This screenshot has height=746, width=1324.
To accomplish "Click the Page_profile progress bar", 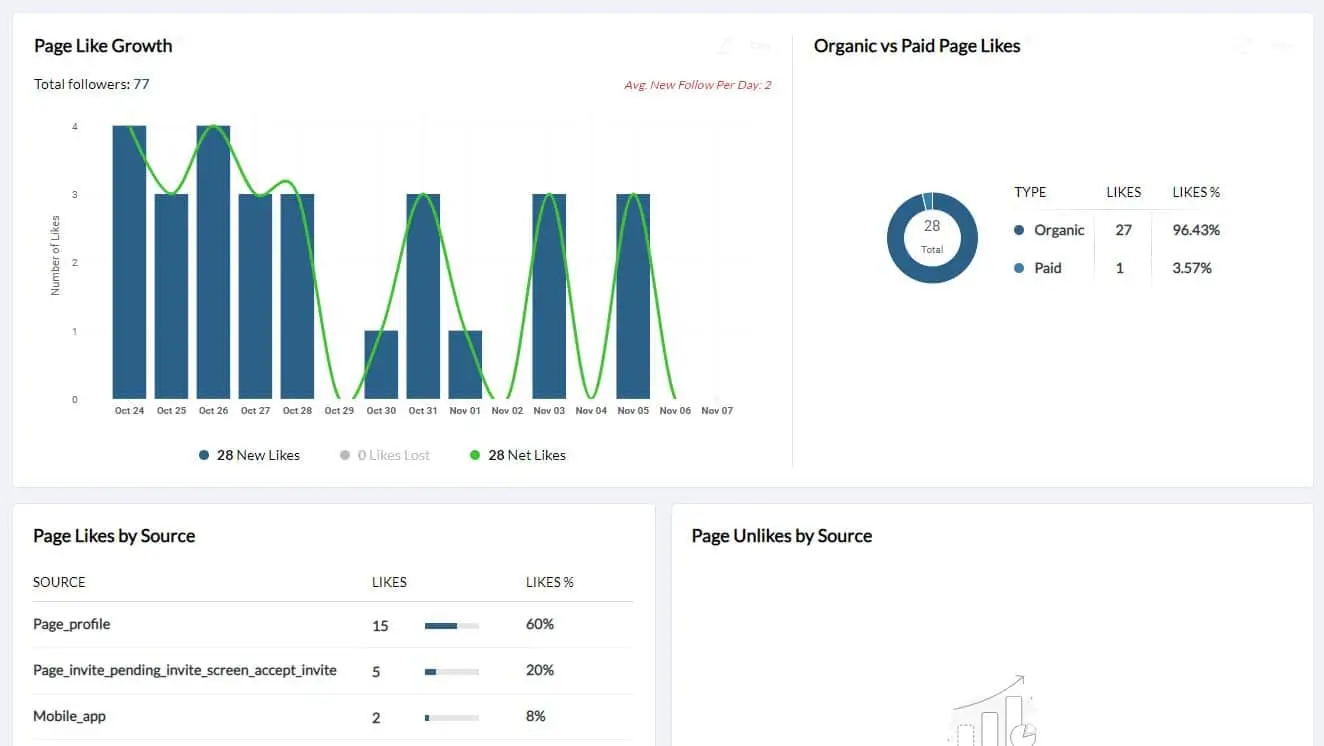I will [x=452, y=626].
